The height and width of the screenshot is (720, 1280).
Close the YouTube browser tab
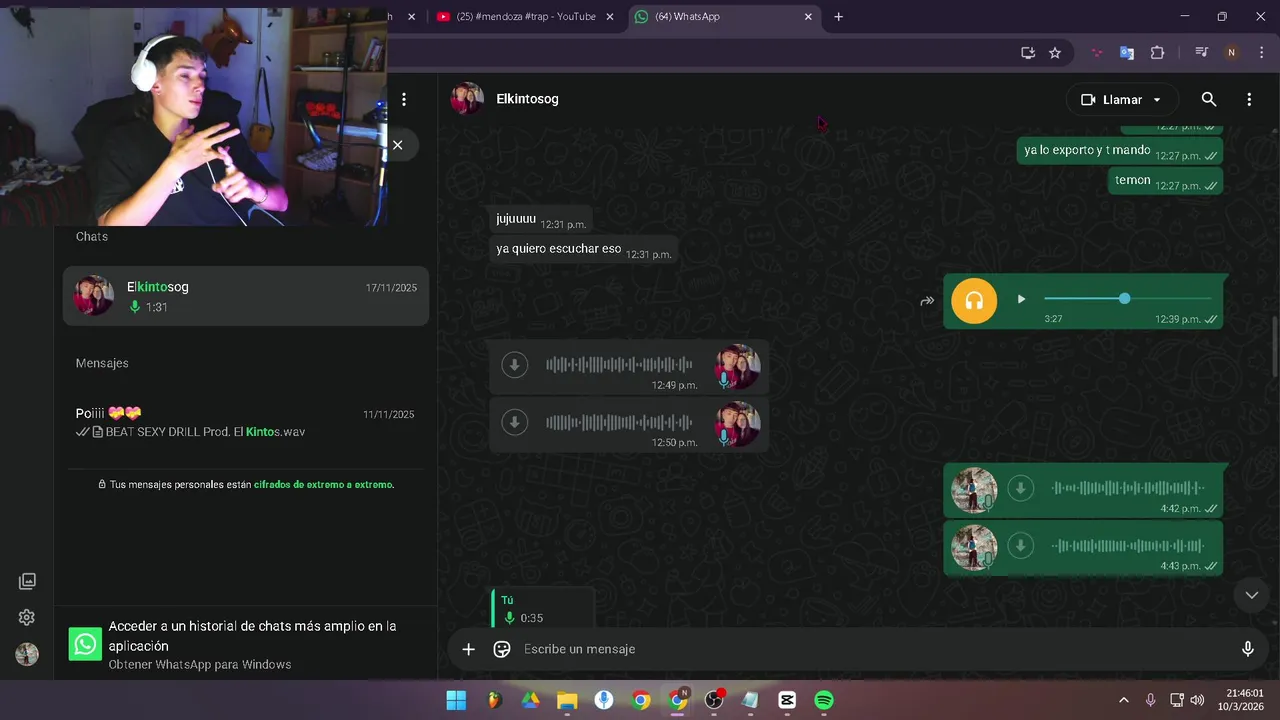point(610,16)
